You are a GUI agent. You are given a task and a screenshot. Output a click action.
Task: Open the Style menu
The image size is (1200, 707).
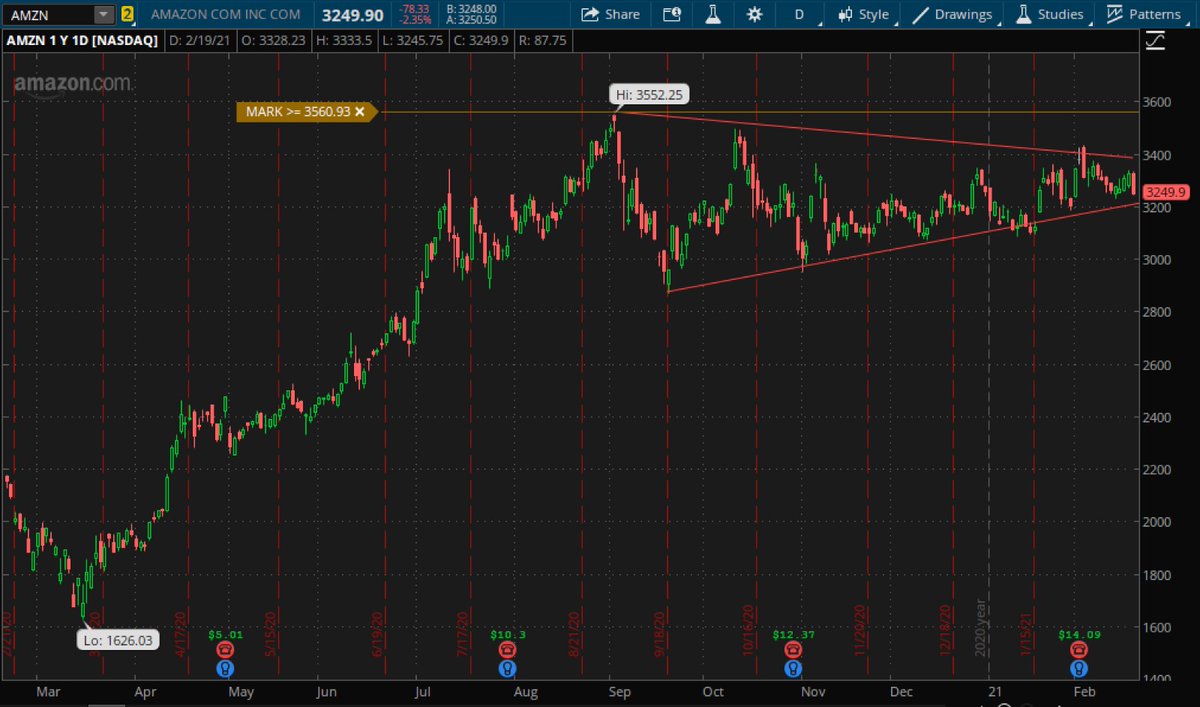(864, 15)
